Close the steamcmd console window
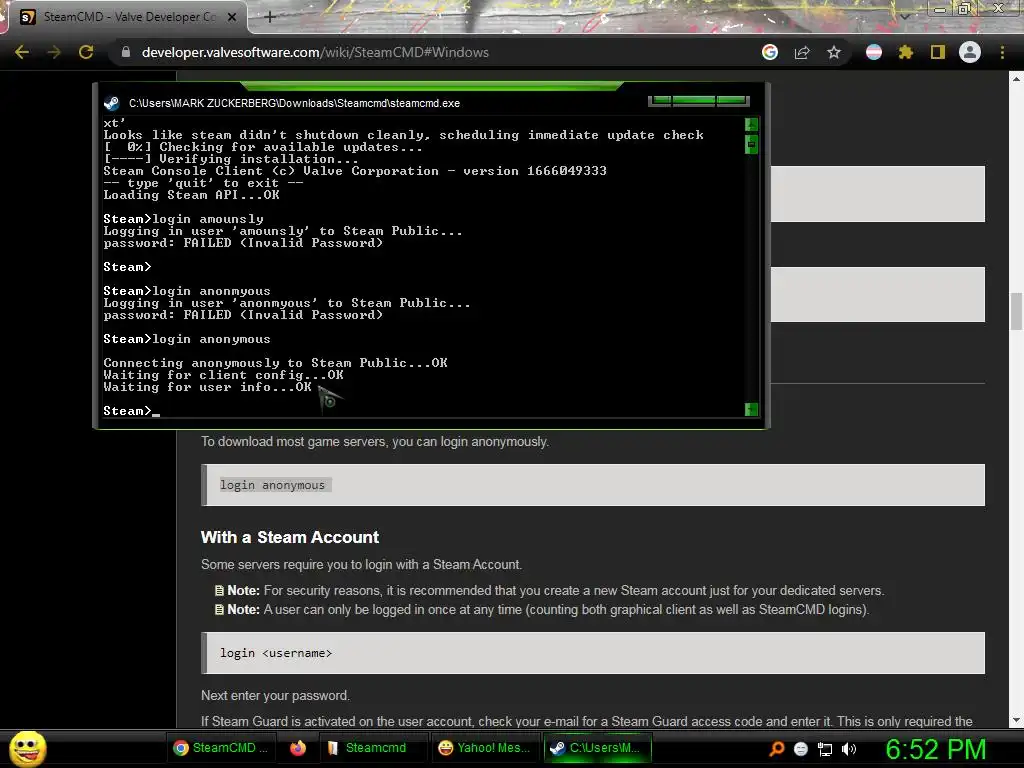The height and width of the screenshot is (768, 1024). click(732, 101)
